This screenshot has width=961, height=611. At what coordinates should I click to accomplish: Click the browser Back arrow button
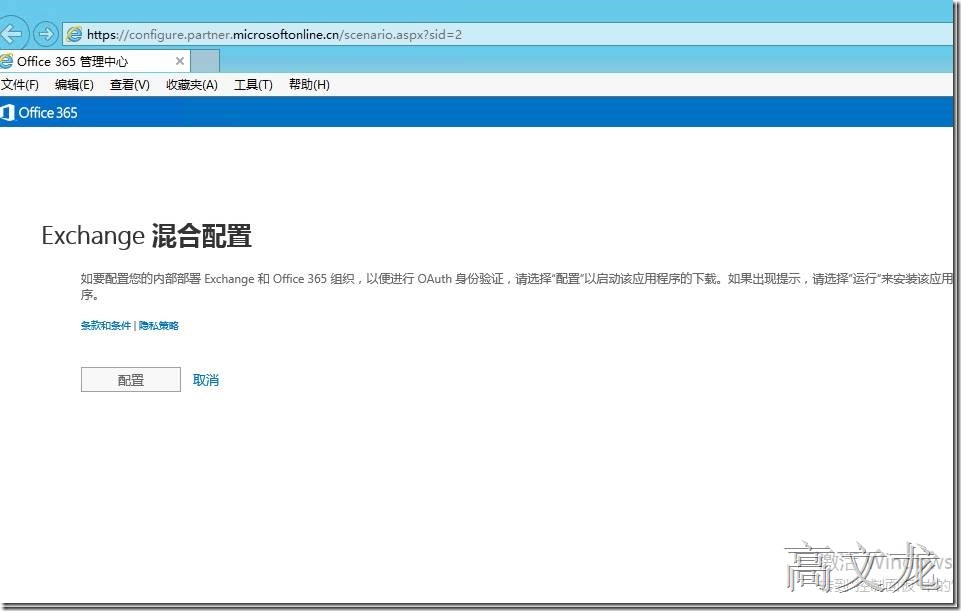pyautogui.click(x=12, y=34)
